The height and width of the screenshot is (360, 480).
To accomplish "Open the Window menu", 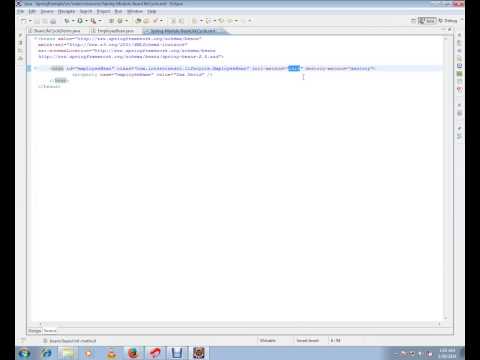I will point(135,12).
